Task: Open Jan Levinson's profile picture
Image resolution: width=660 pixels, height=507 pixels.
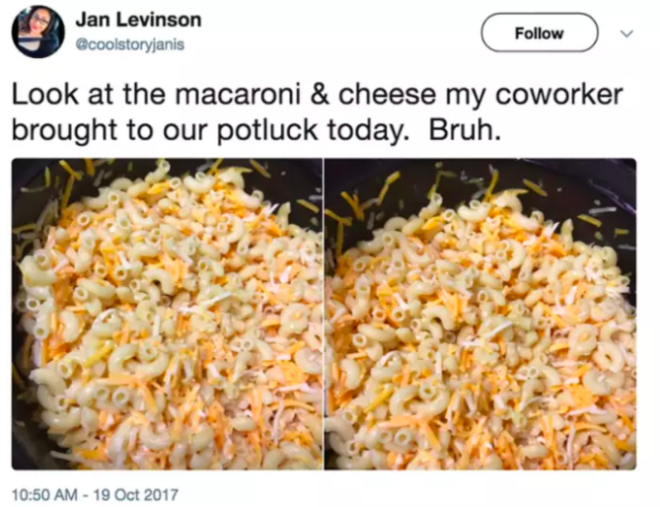Action: click(38, 32)
